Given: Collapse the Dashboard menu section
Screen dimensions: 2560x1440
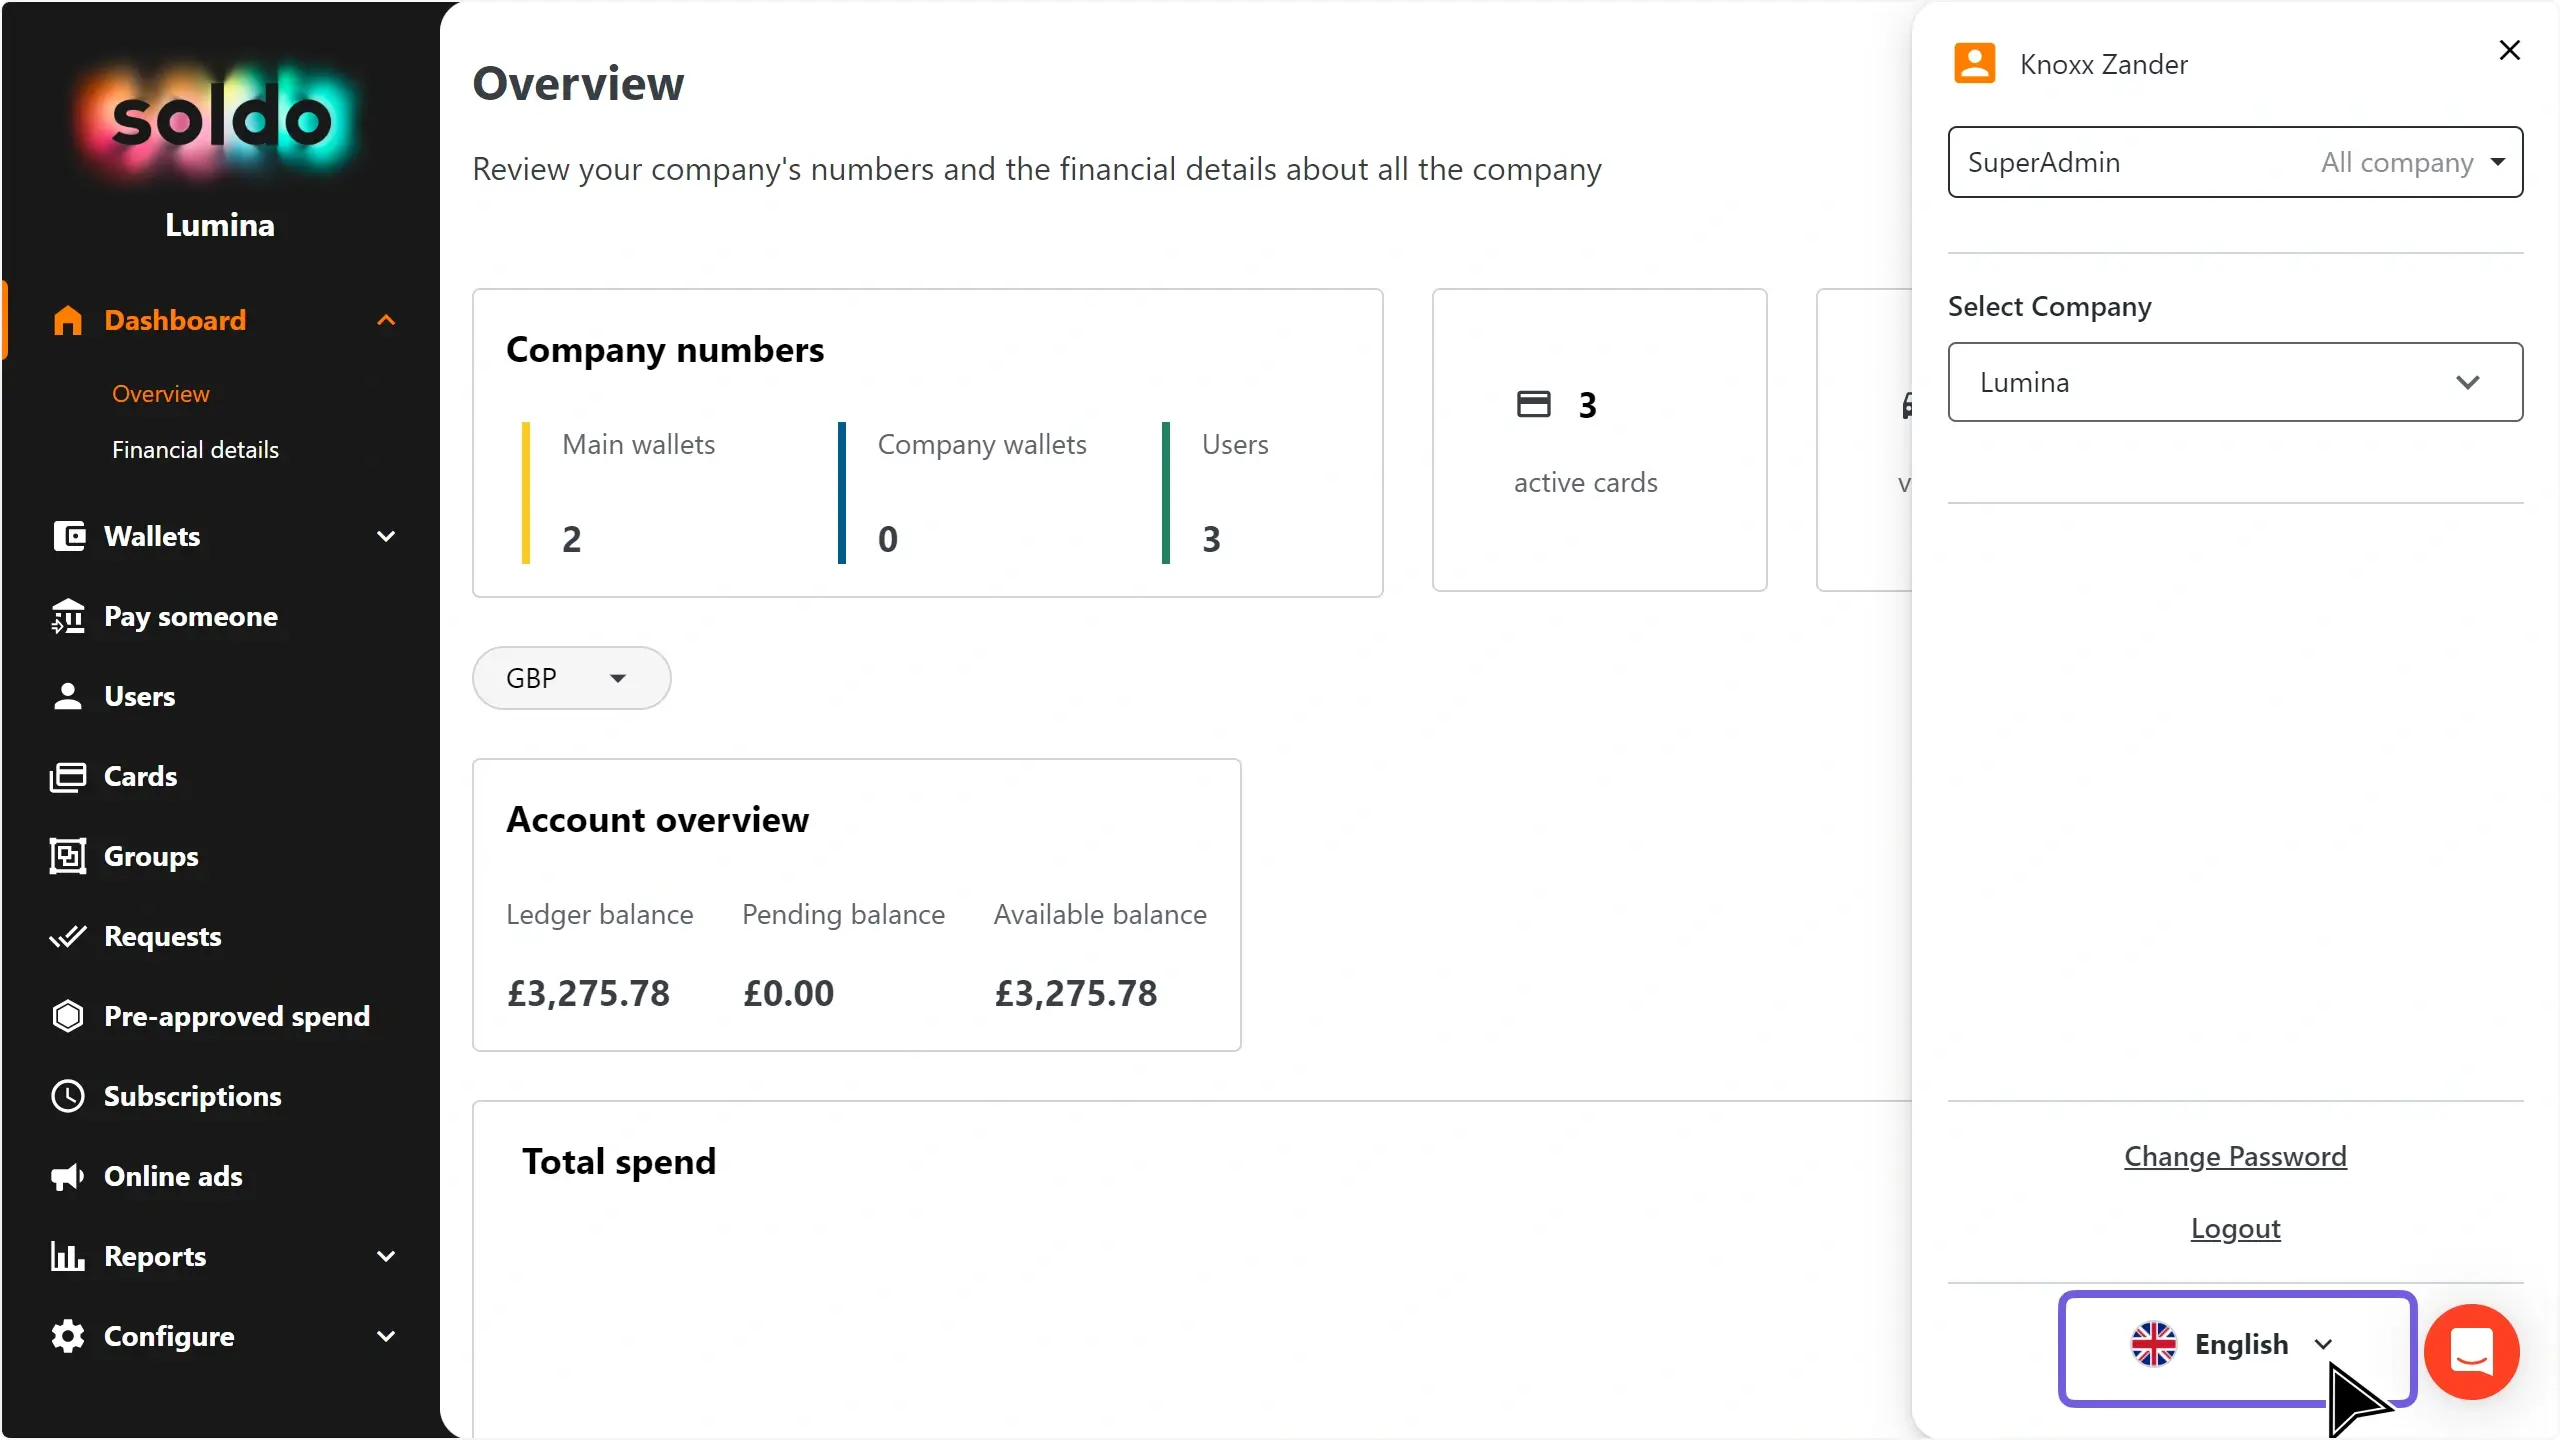Looking at the screenshot, I should 386,320.
